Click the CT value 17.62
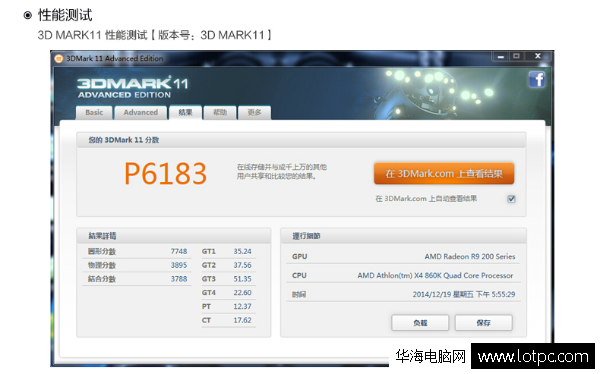 243,320
